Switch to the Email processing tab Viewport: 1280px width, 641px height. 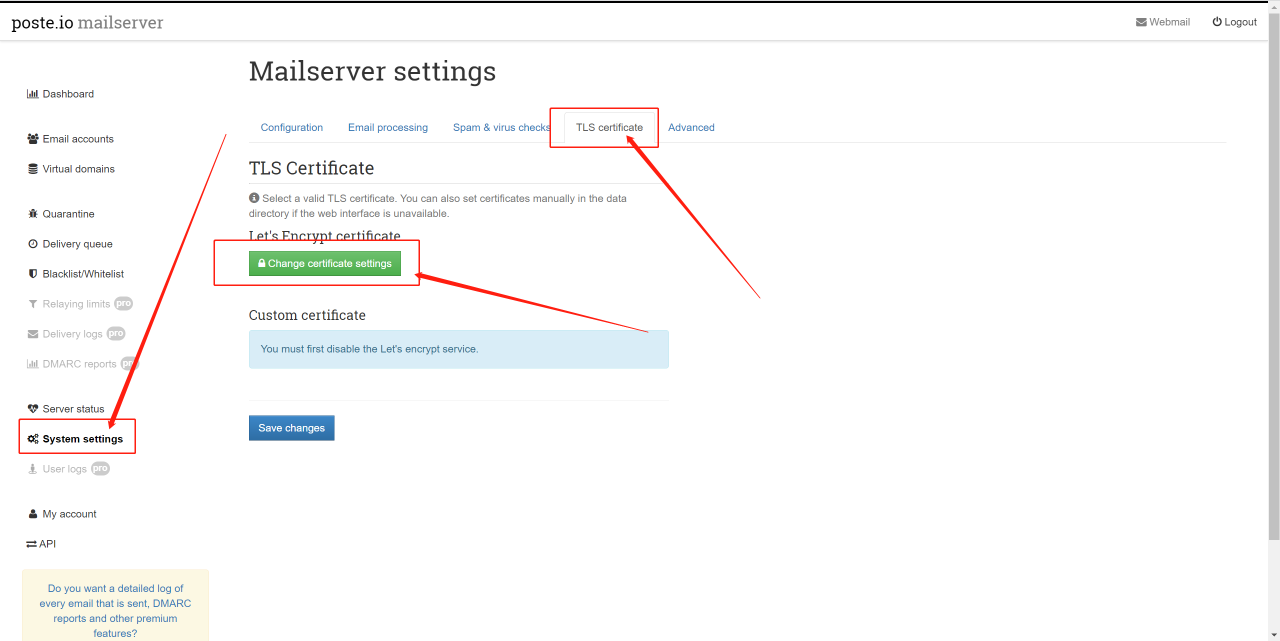387,127
